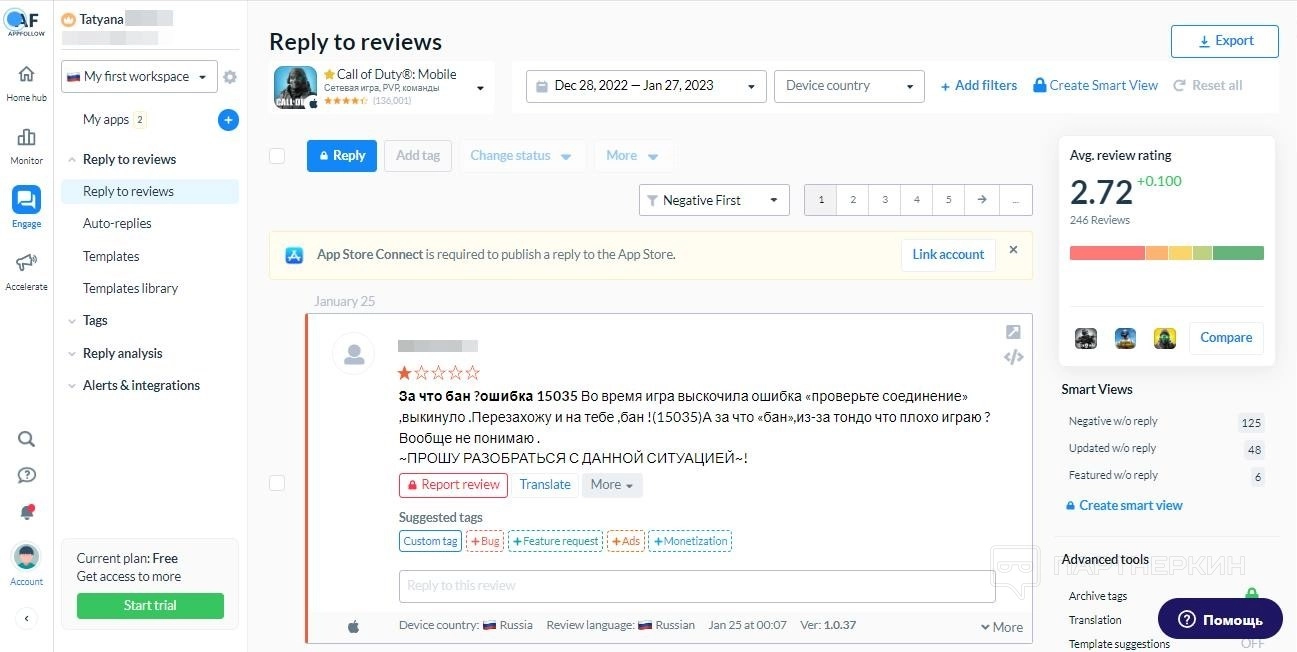Click the reviewer avatar icon
1297x652 pixels.
(x=353, y=354)
